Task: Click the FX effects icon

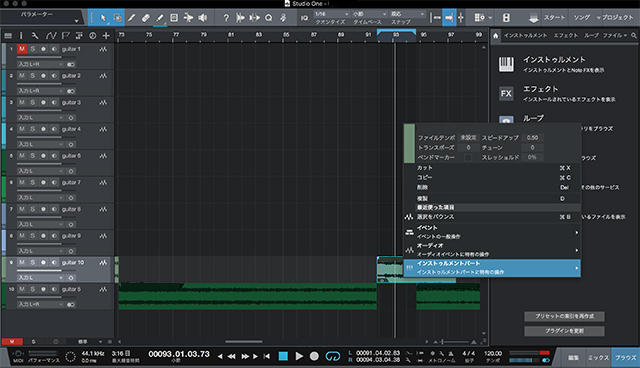Action: pyautogui.click(x=506, y=93)
